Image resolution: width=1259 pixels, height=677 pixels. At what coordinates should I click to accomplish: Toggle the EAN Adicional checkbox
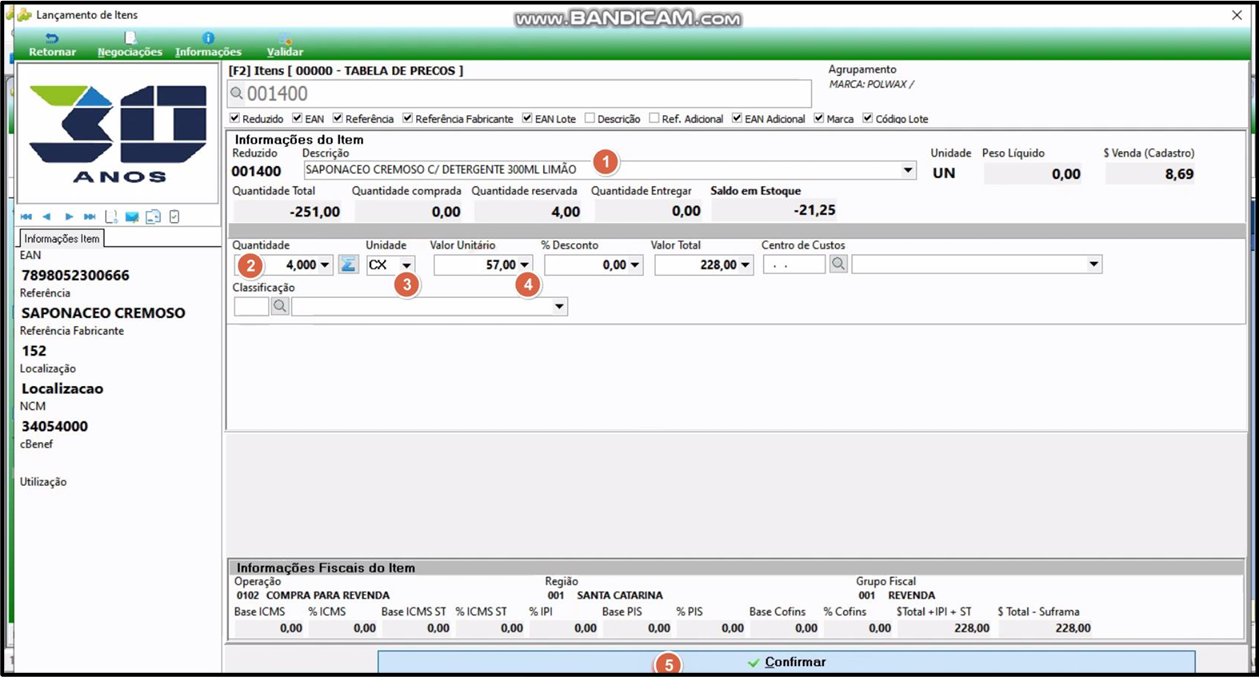737,118
